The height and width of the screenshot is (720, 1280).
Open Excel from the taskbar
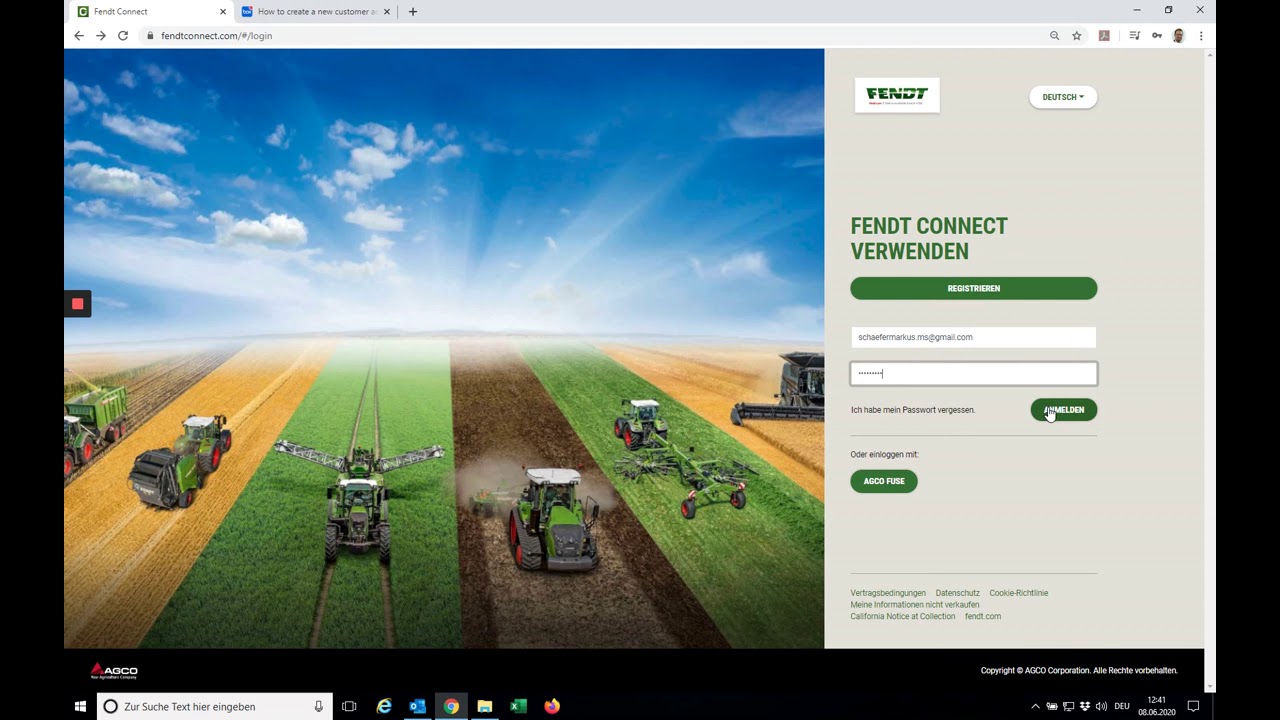click(518, 706)
